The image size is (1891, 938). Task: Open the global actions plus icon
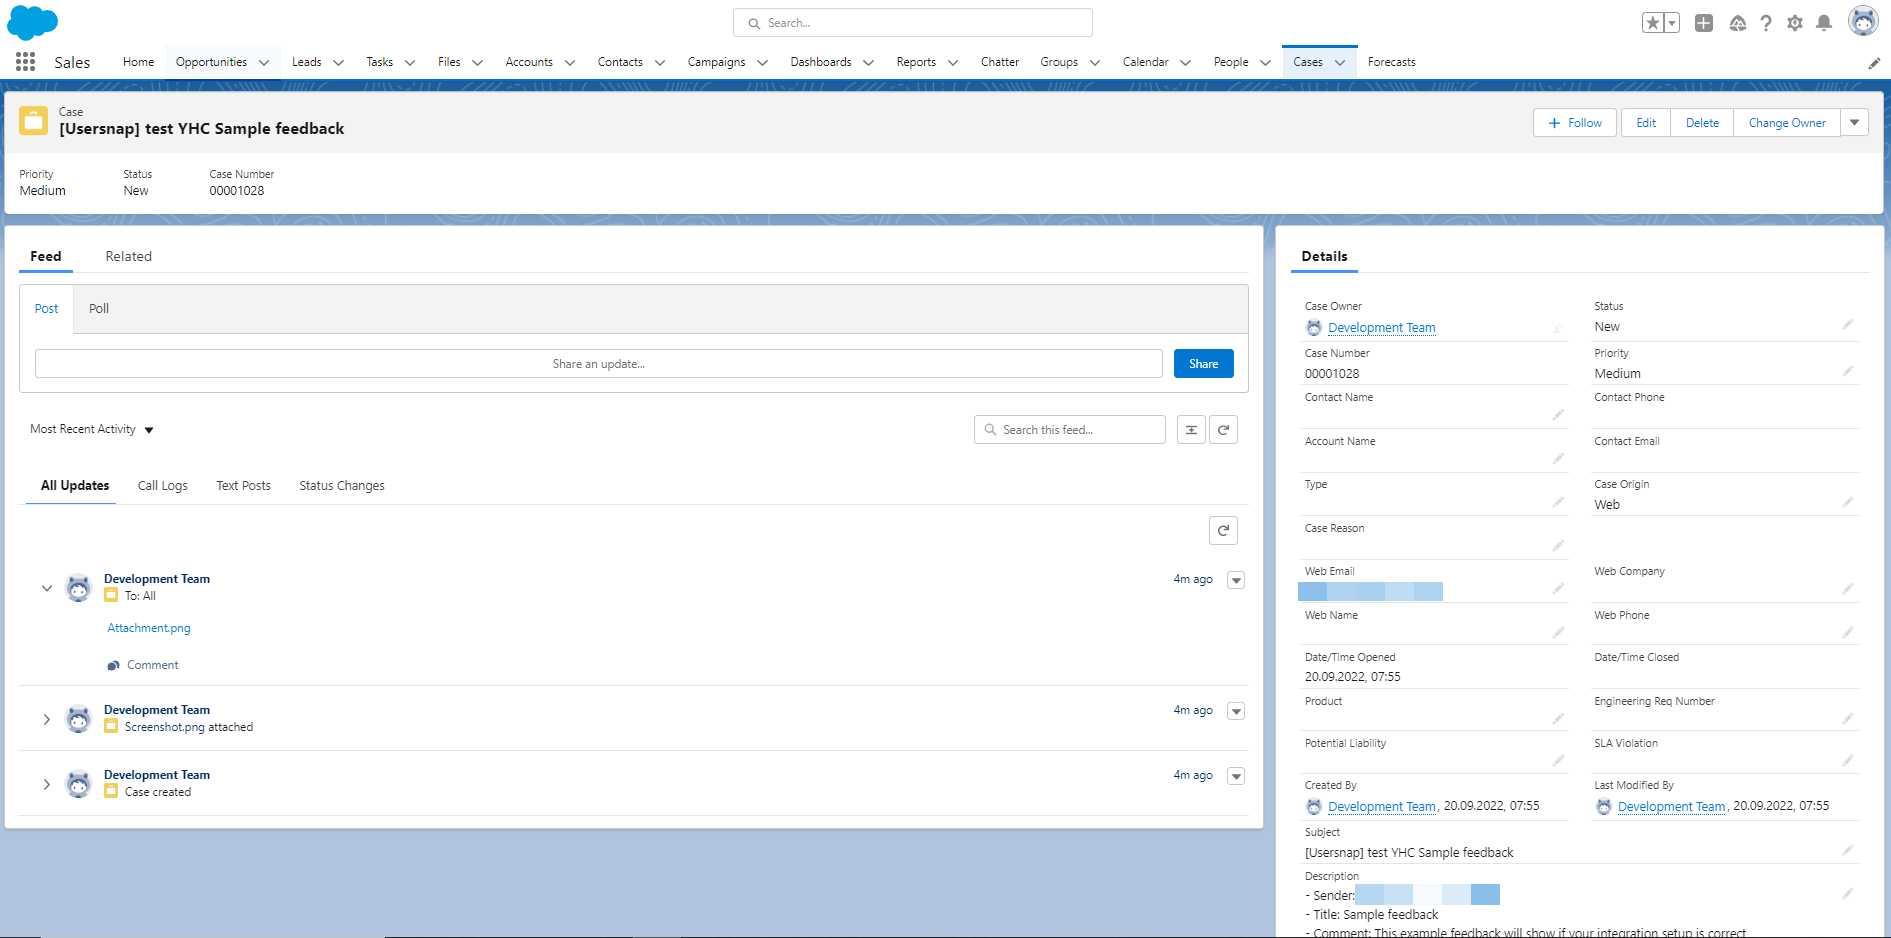[1704, 23]
